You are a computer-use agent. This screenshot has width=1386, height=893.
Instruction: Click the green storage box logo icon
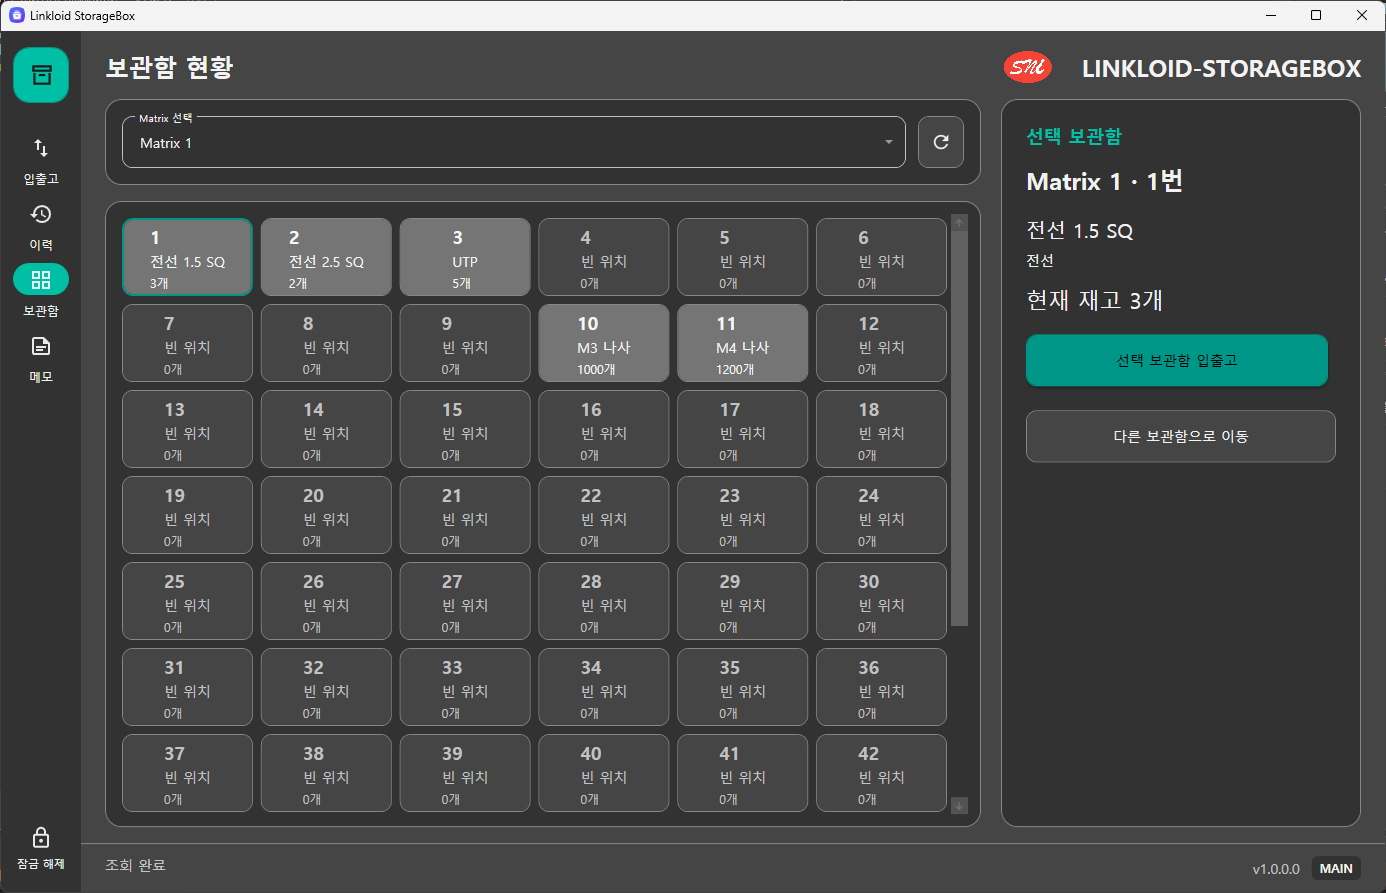pyautogui.click(x=41, y=75)
